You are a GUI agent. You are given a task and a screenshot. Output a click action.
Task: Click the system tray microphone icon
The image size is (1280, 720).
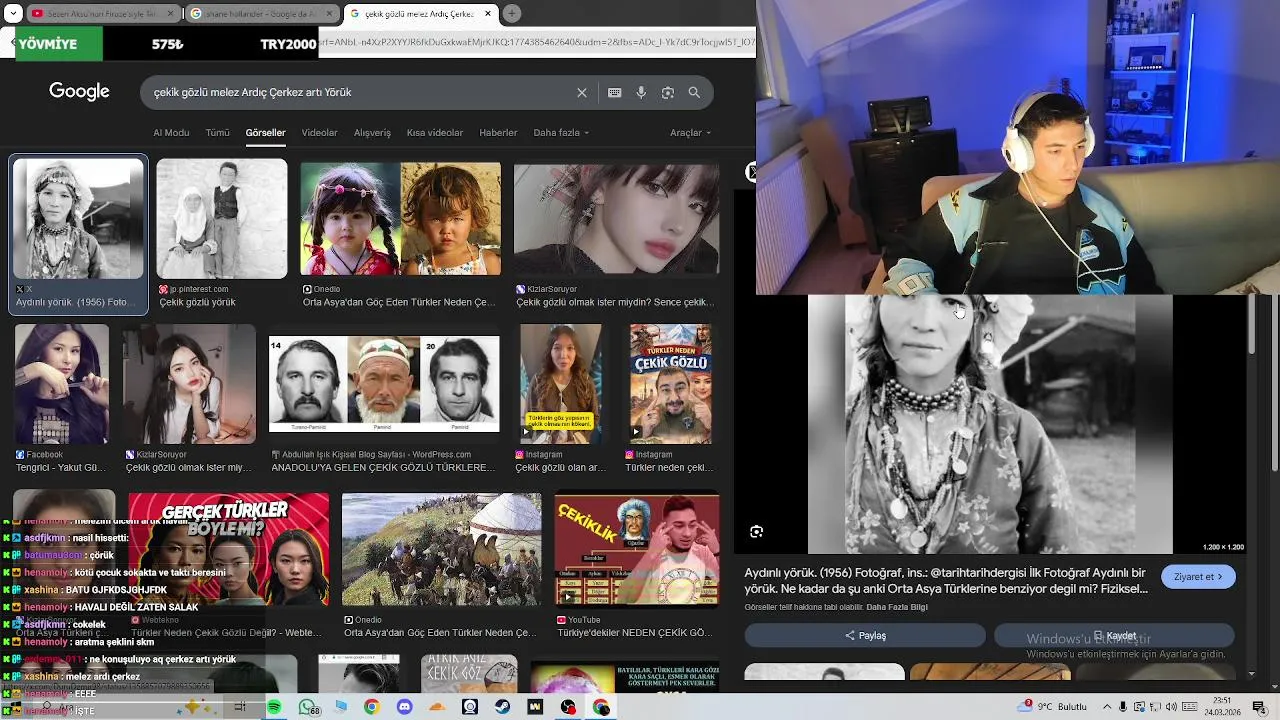click(1124, 707)
